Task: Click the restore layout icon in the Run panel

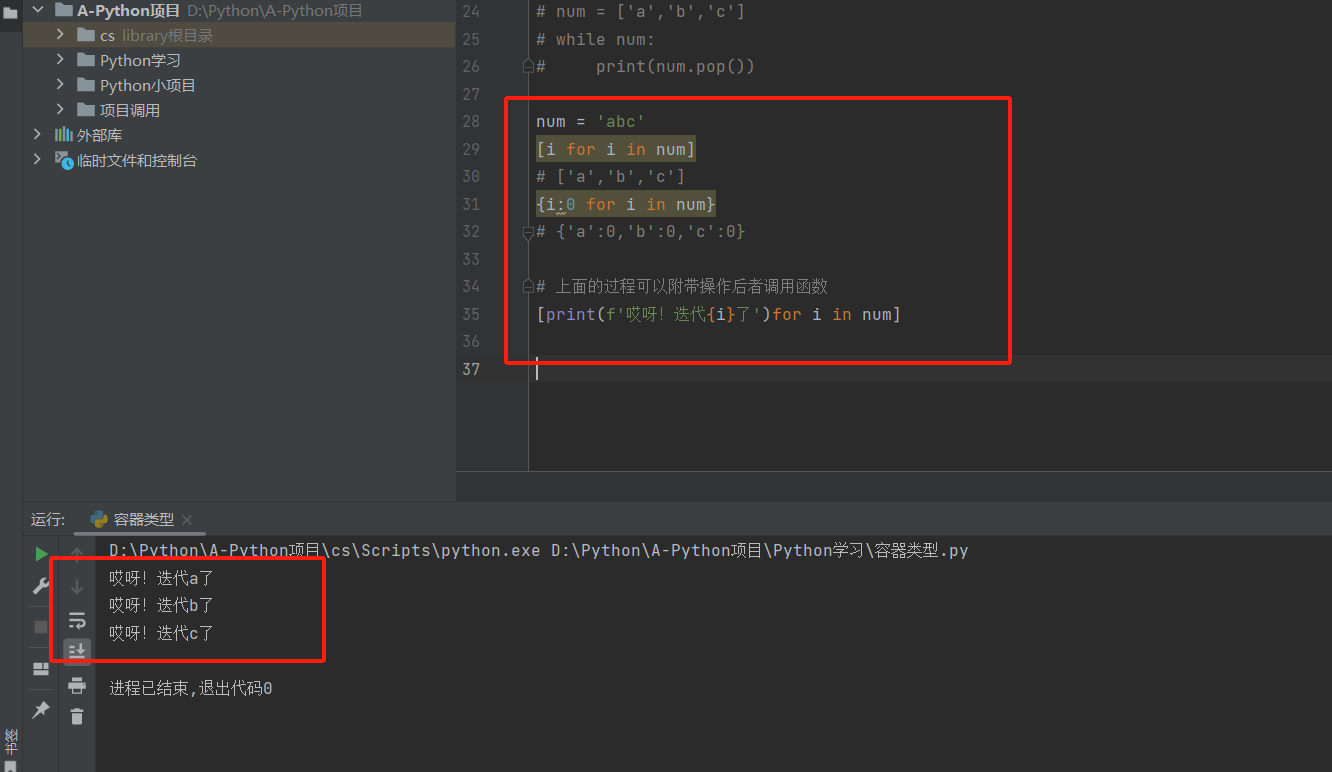Action: (41, 669)
